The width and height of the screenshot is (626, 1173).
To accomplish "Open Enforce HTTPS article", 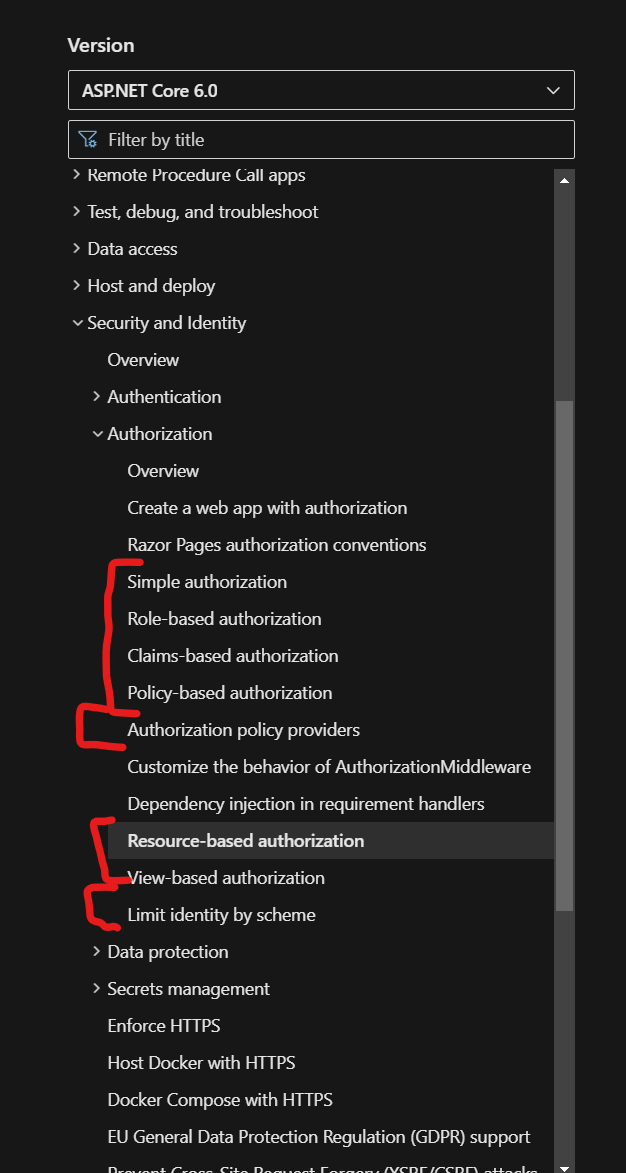I will coord(164,1026).
